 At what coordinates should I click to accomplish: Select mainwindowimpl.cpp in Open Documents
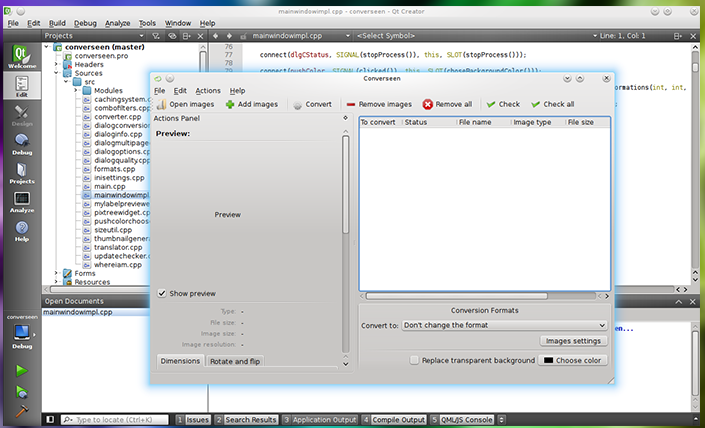(78, 312)
